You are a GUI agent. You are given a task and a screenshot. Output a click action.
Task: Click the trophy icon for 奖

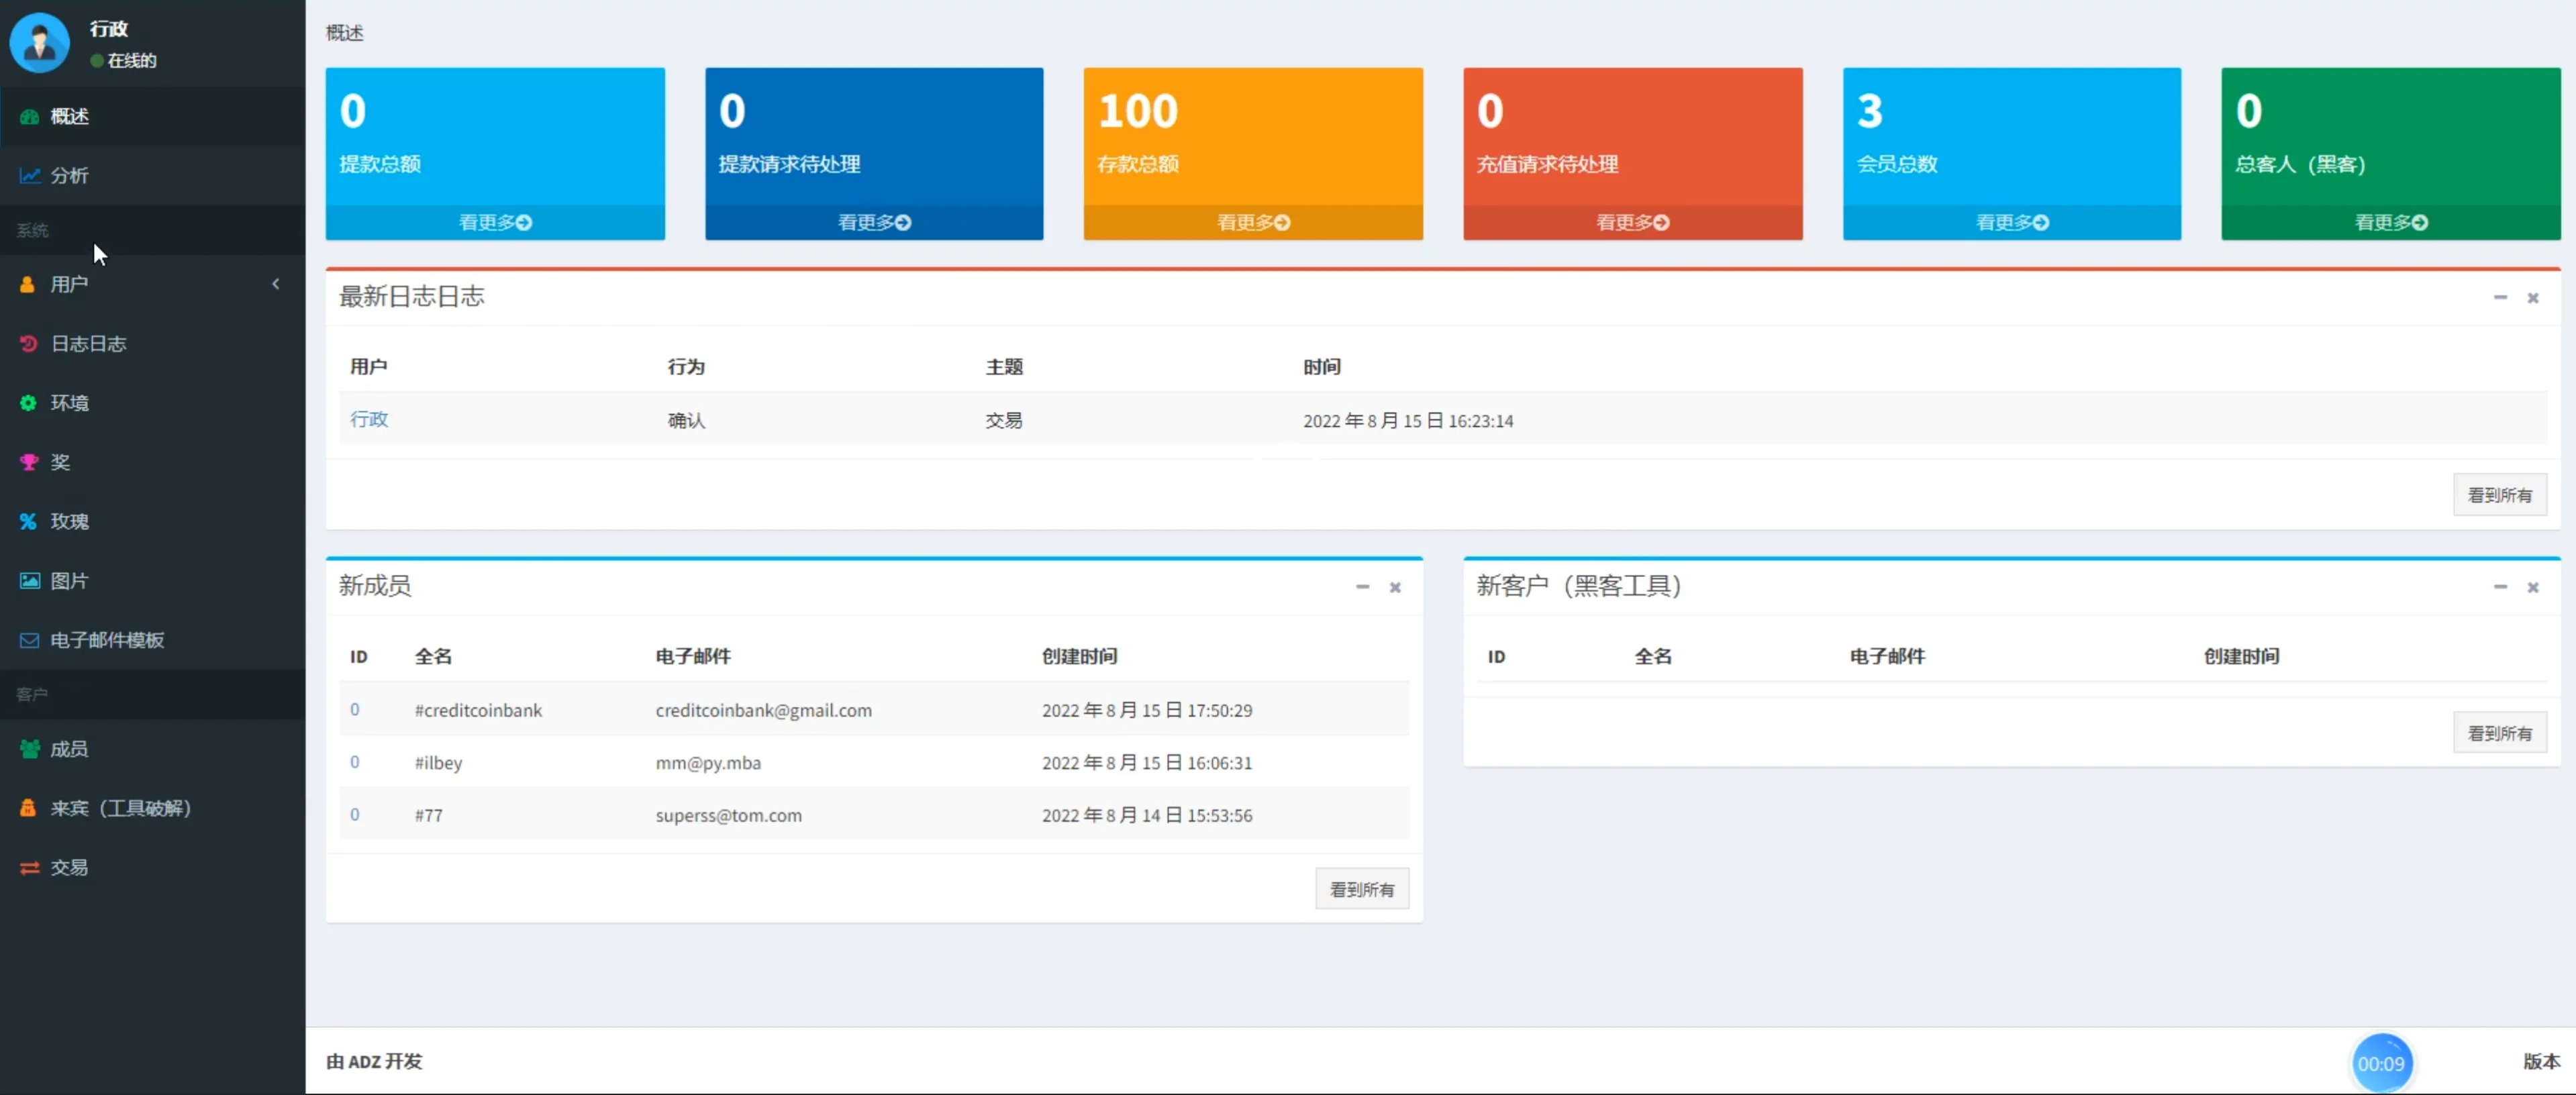click(28, 462)
